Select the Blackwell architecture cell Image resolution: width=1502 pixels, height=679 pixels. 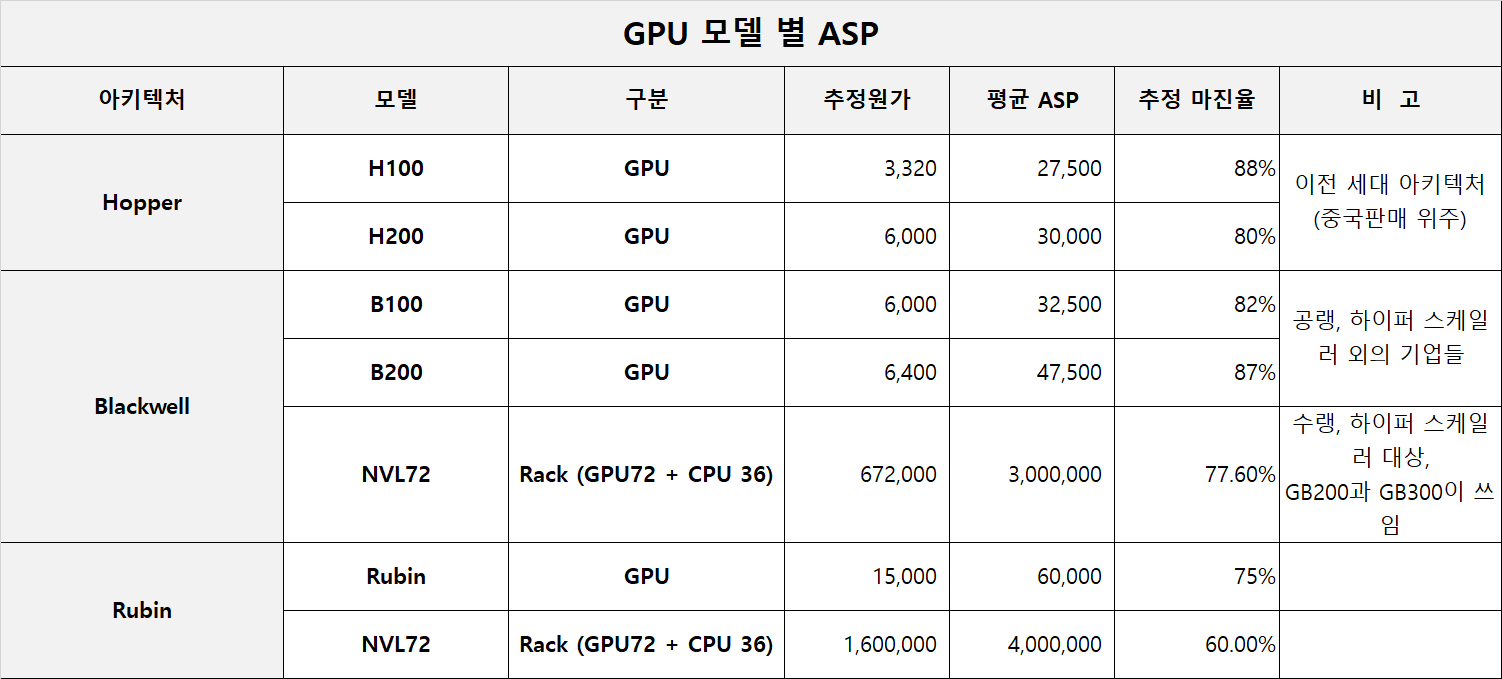click(x=142, y=407)
